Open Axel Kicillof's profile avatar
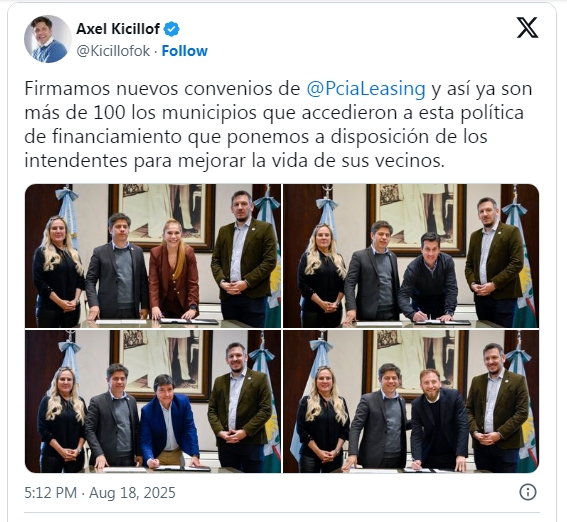The image size is (567, 522). tap(48, 39)
